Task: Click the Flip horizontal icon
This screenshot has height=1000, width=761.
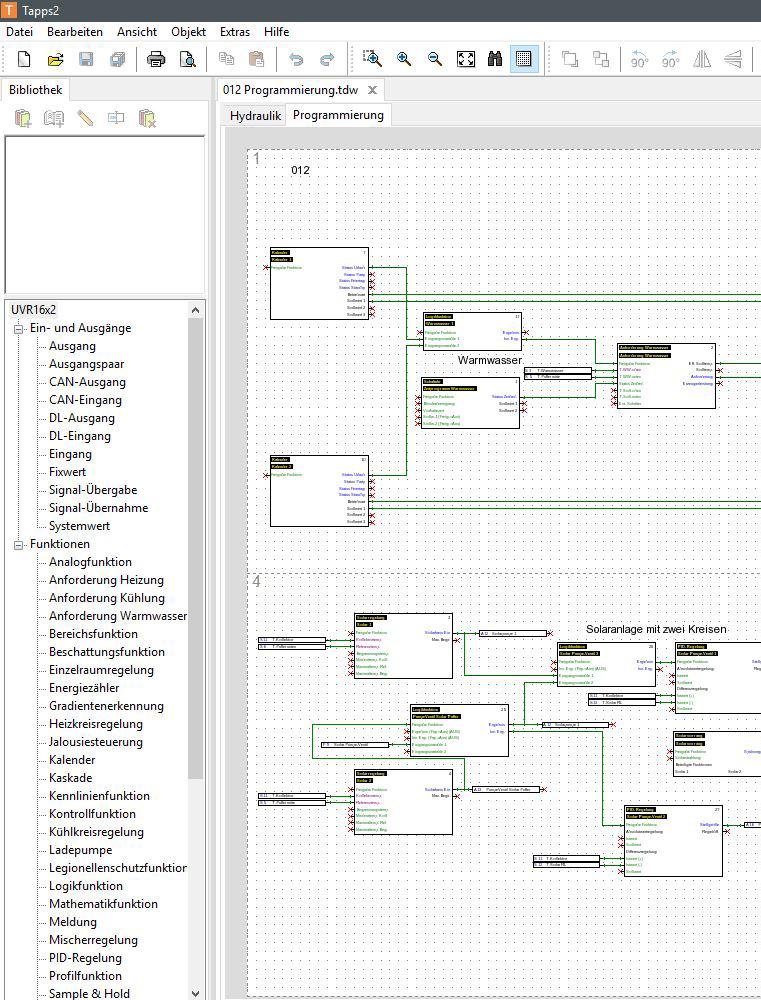Action: point(702,59)
